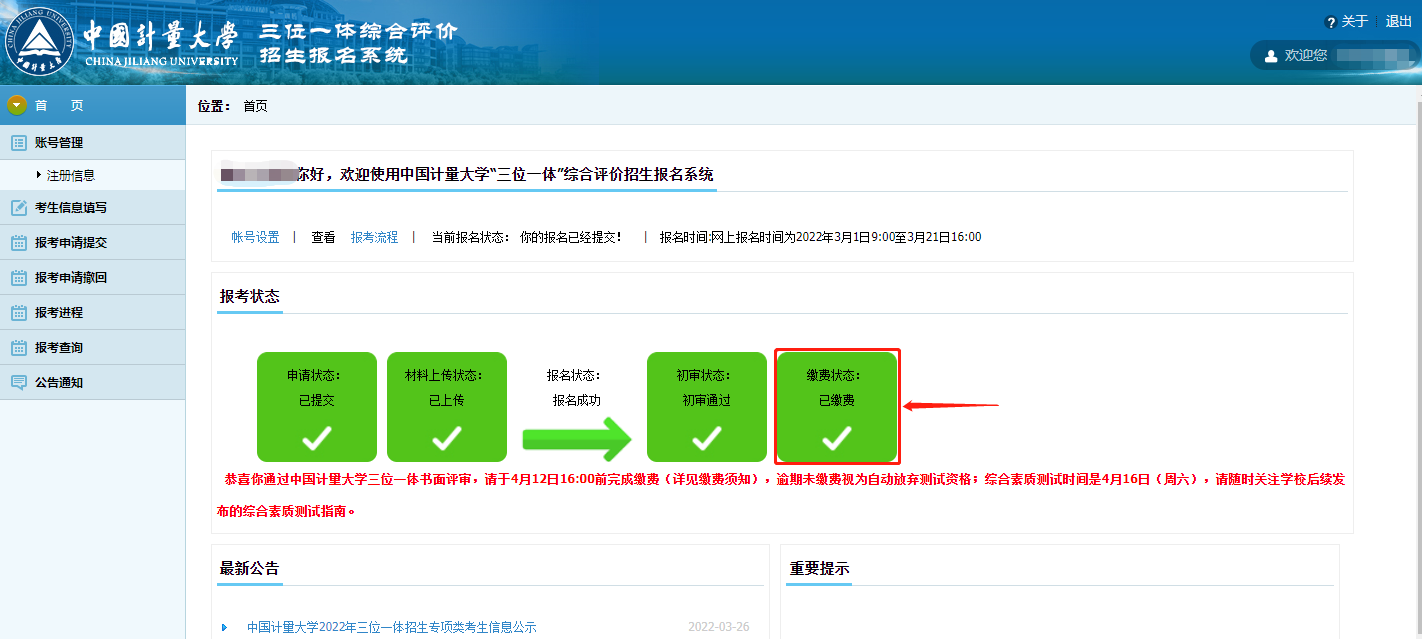The height and width of the screenshot is (639, 1422).
Task: Click the green 申请状态 已提交 box
Action: click(316, 406)
